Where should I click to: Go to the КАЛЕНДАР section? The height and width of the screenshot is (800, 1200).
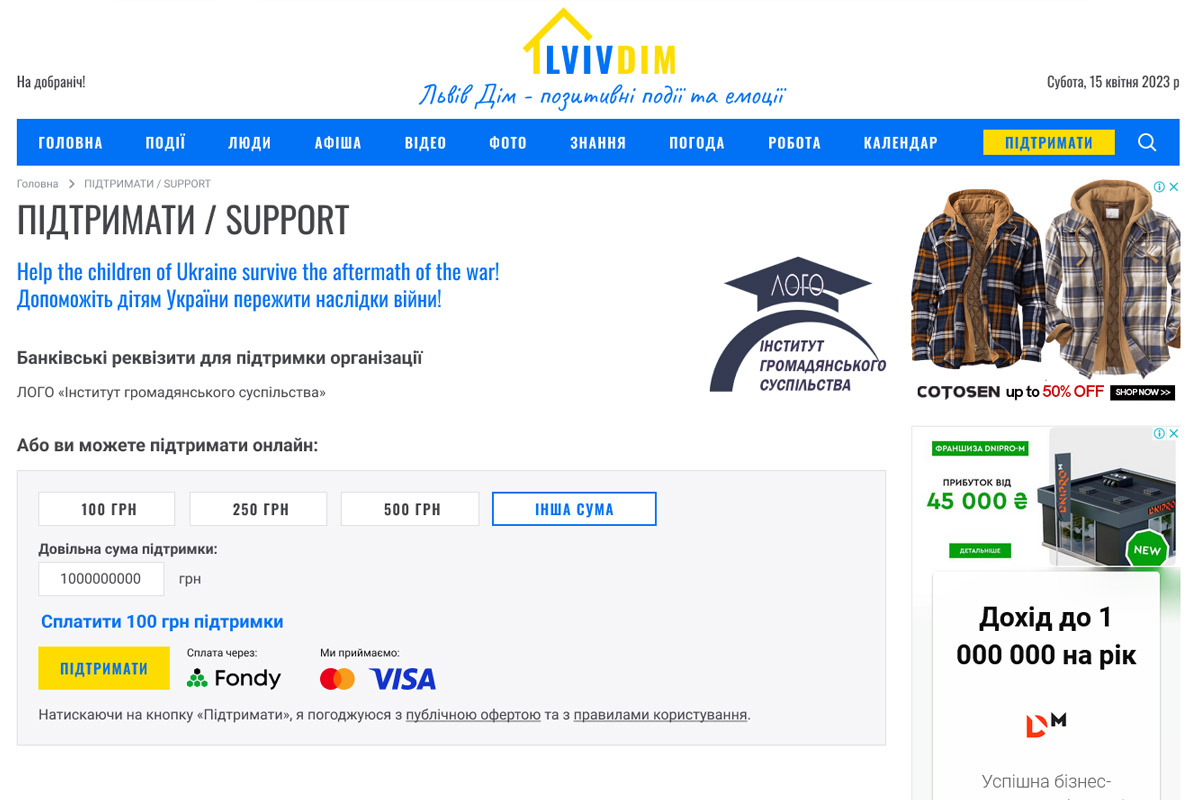[x=901, y=142]
